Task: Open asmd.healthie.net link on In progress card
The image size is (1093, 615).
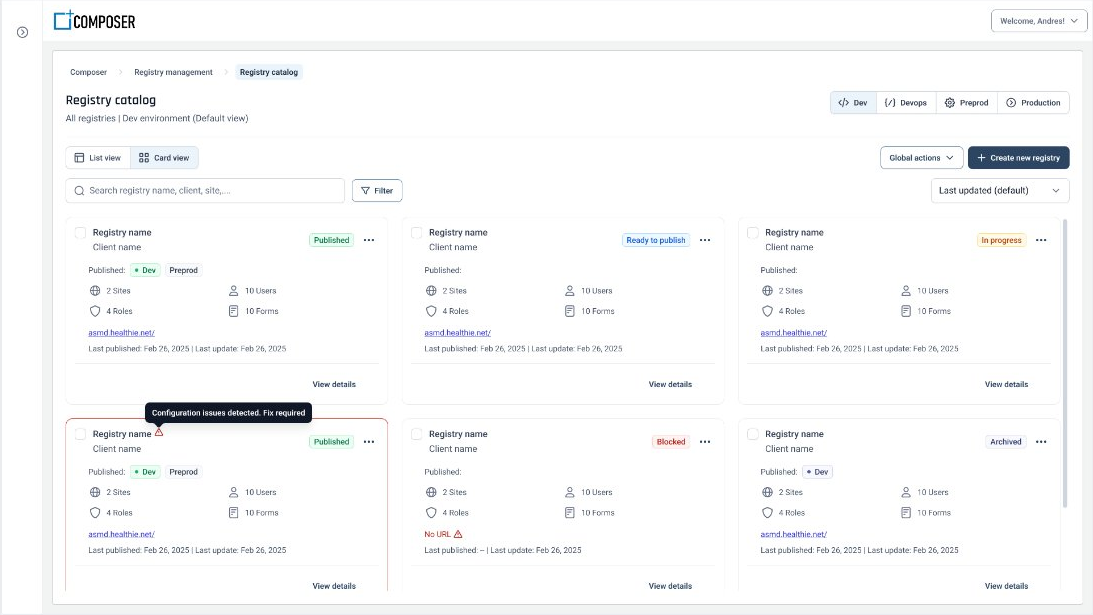Action: pyautogui.click(x=793, y=333)
